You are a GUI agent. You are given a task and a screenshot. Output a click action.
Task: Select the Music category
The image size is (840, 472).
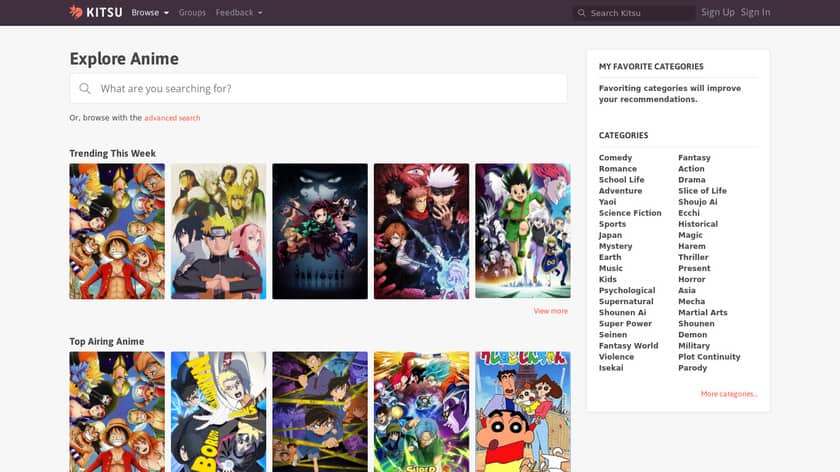click(611, 268)
